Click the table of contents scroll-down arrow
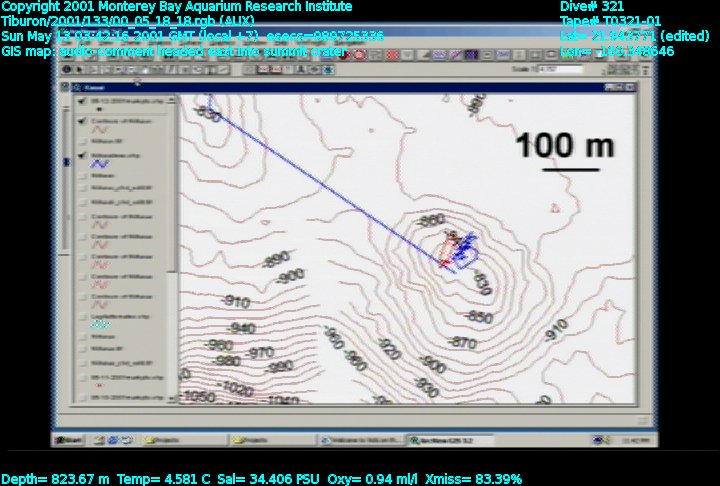Screen dimensions: 720x486 coord(172,398)
